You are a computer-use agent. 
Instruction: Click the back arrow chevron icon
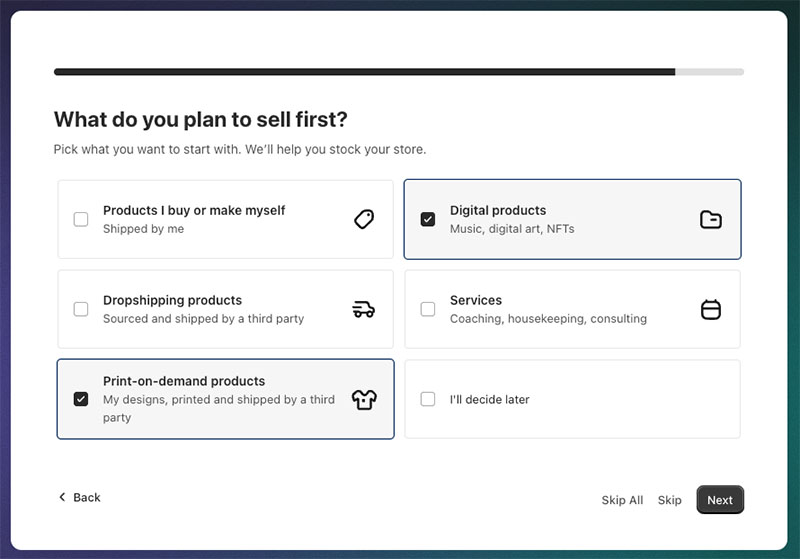[x=62, y=497]
